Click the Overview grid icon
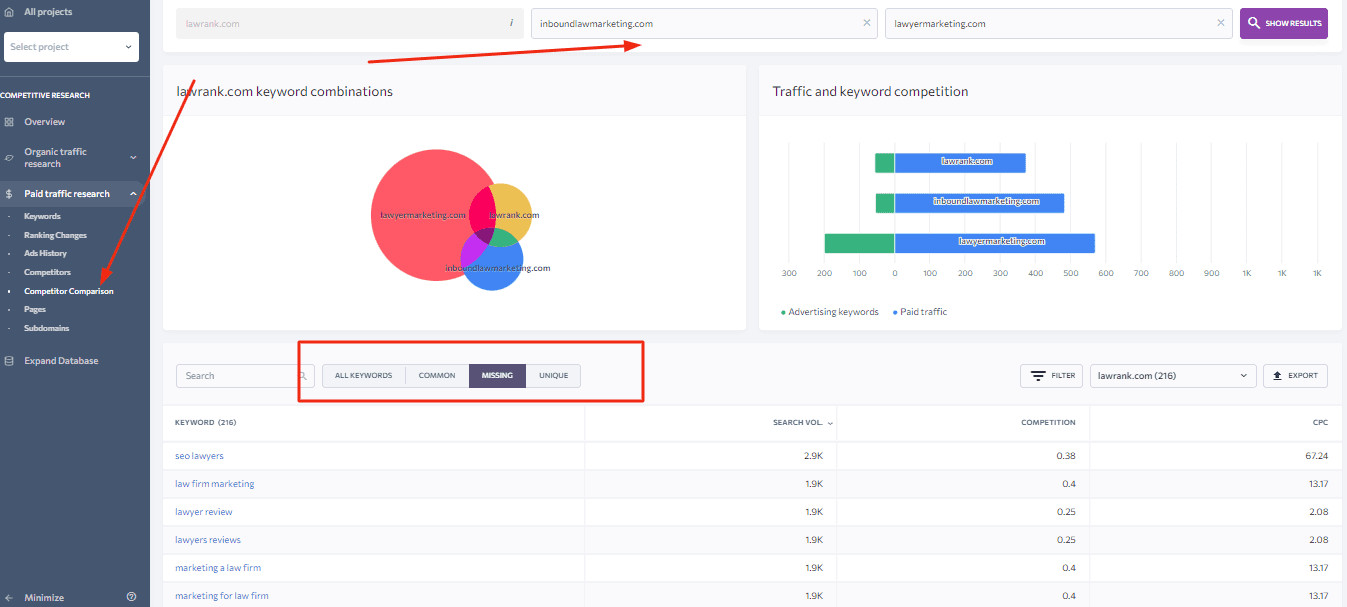Screen dimensions: 1347x607 pos(9,122)
